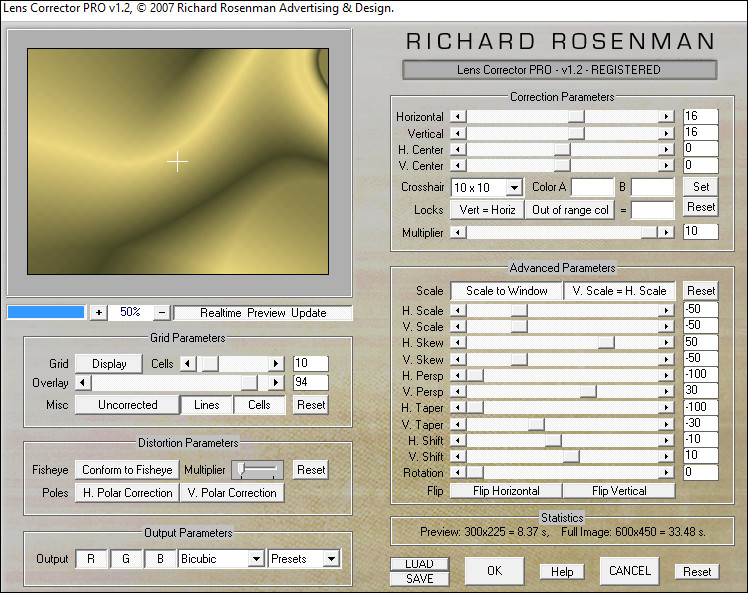Image resolution: width=748 pixels, height=593 pixels.
Task: Click V. Skew slider left arrow
Action: [458, 359]
